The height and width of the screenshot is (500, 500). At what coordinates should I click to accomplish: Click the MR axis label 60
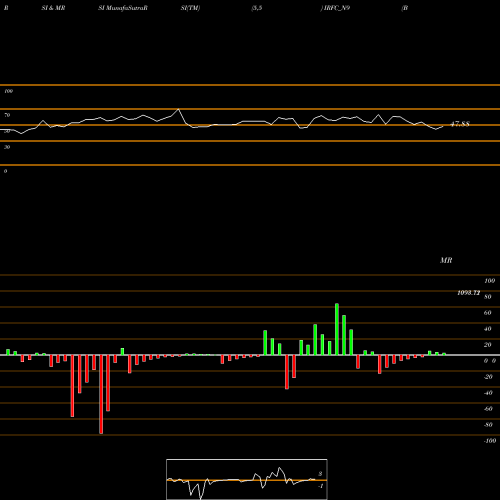[488, 313]
